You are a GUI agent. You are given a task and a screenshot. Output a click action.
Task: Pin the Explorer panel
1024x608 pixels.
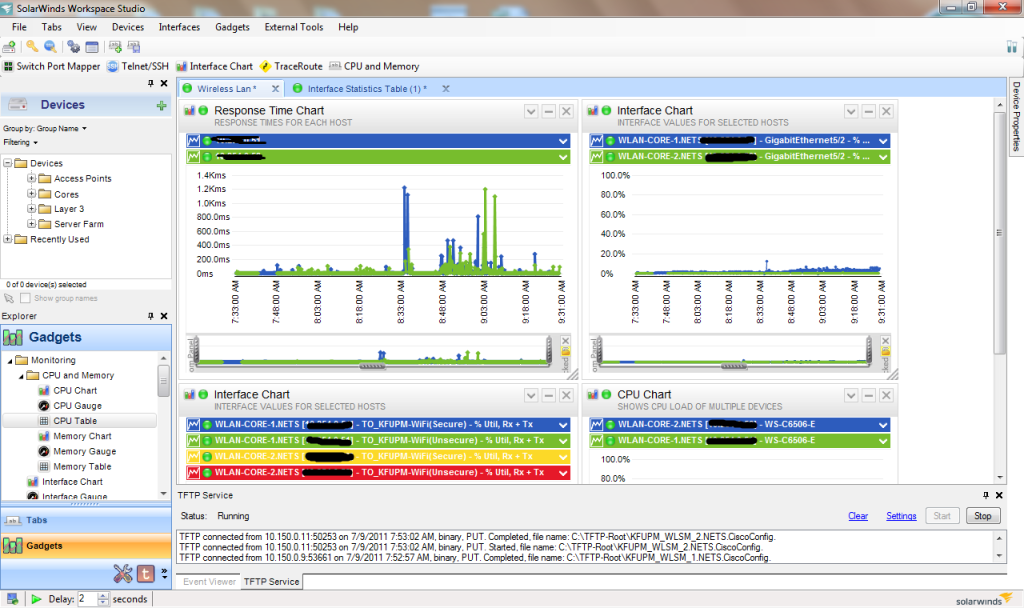[x=151, y=316]
